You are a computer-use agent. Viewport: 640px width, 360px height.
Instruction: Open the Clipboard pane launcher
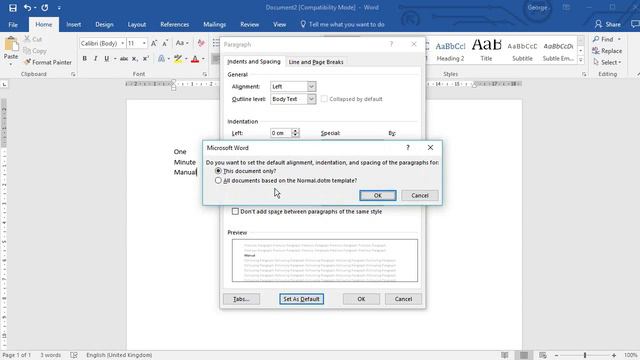click(x=73, y=74)
